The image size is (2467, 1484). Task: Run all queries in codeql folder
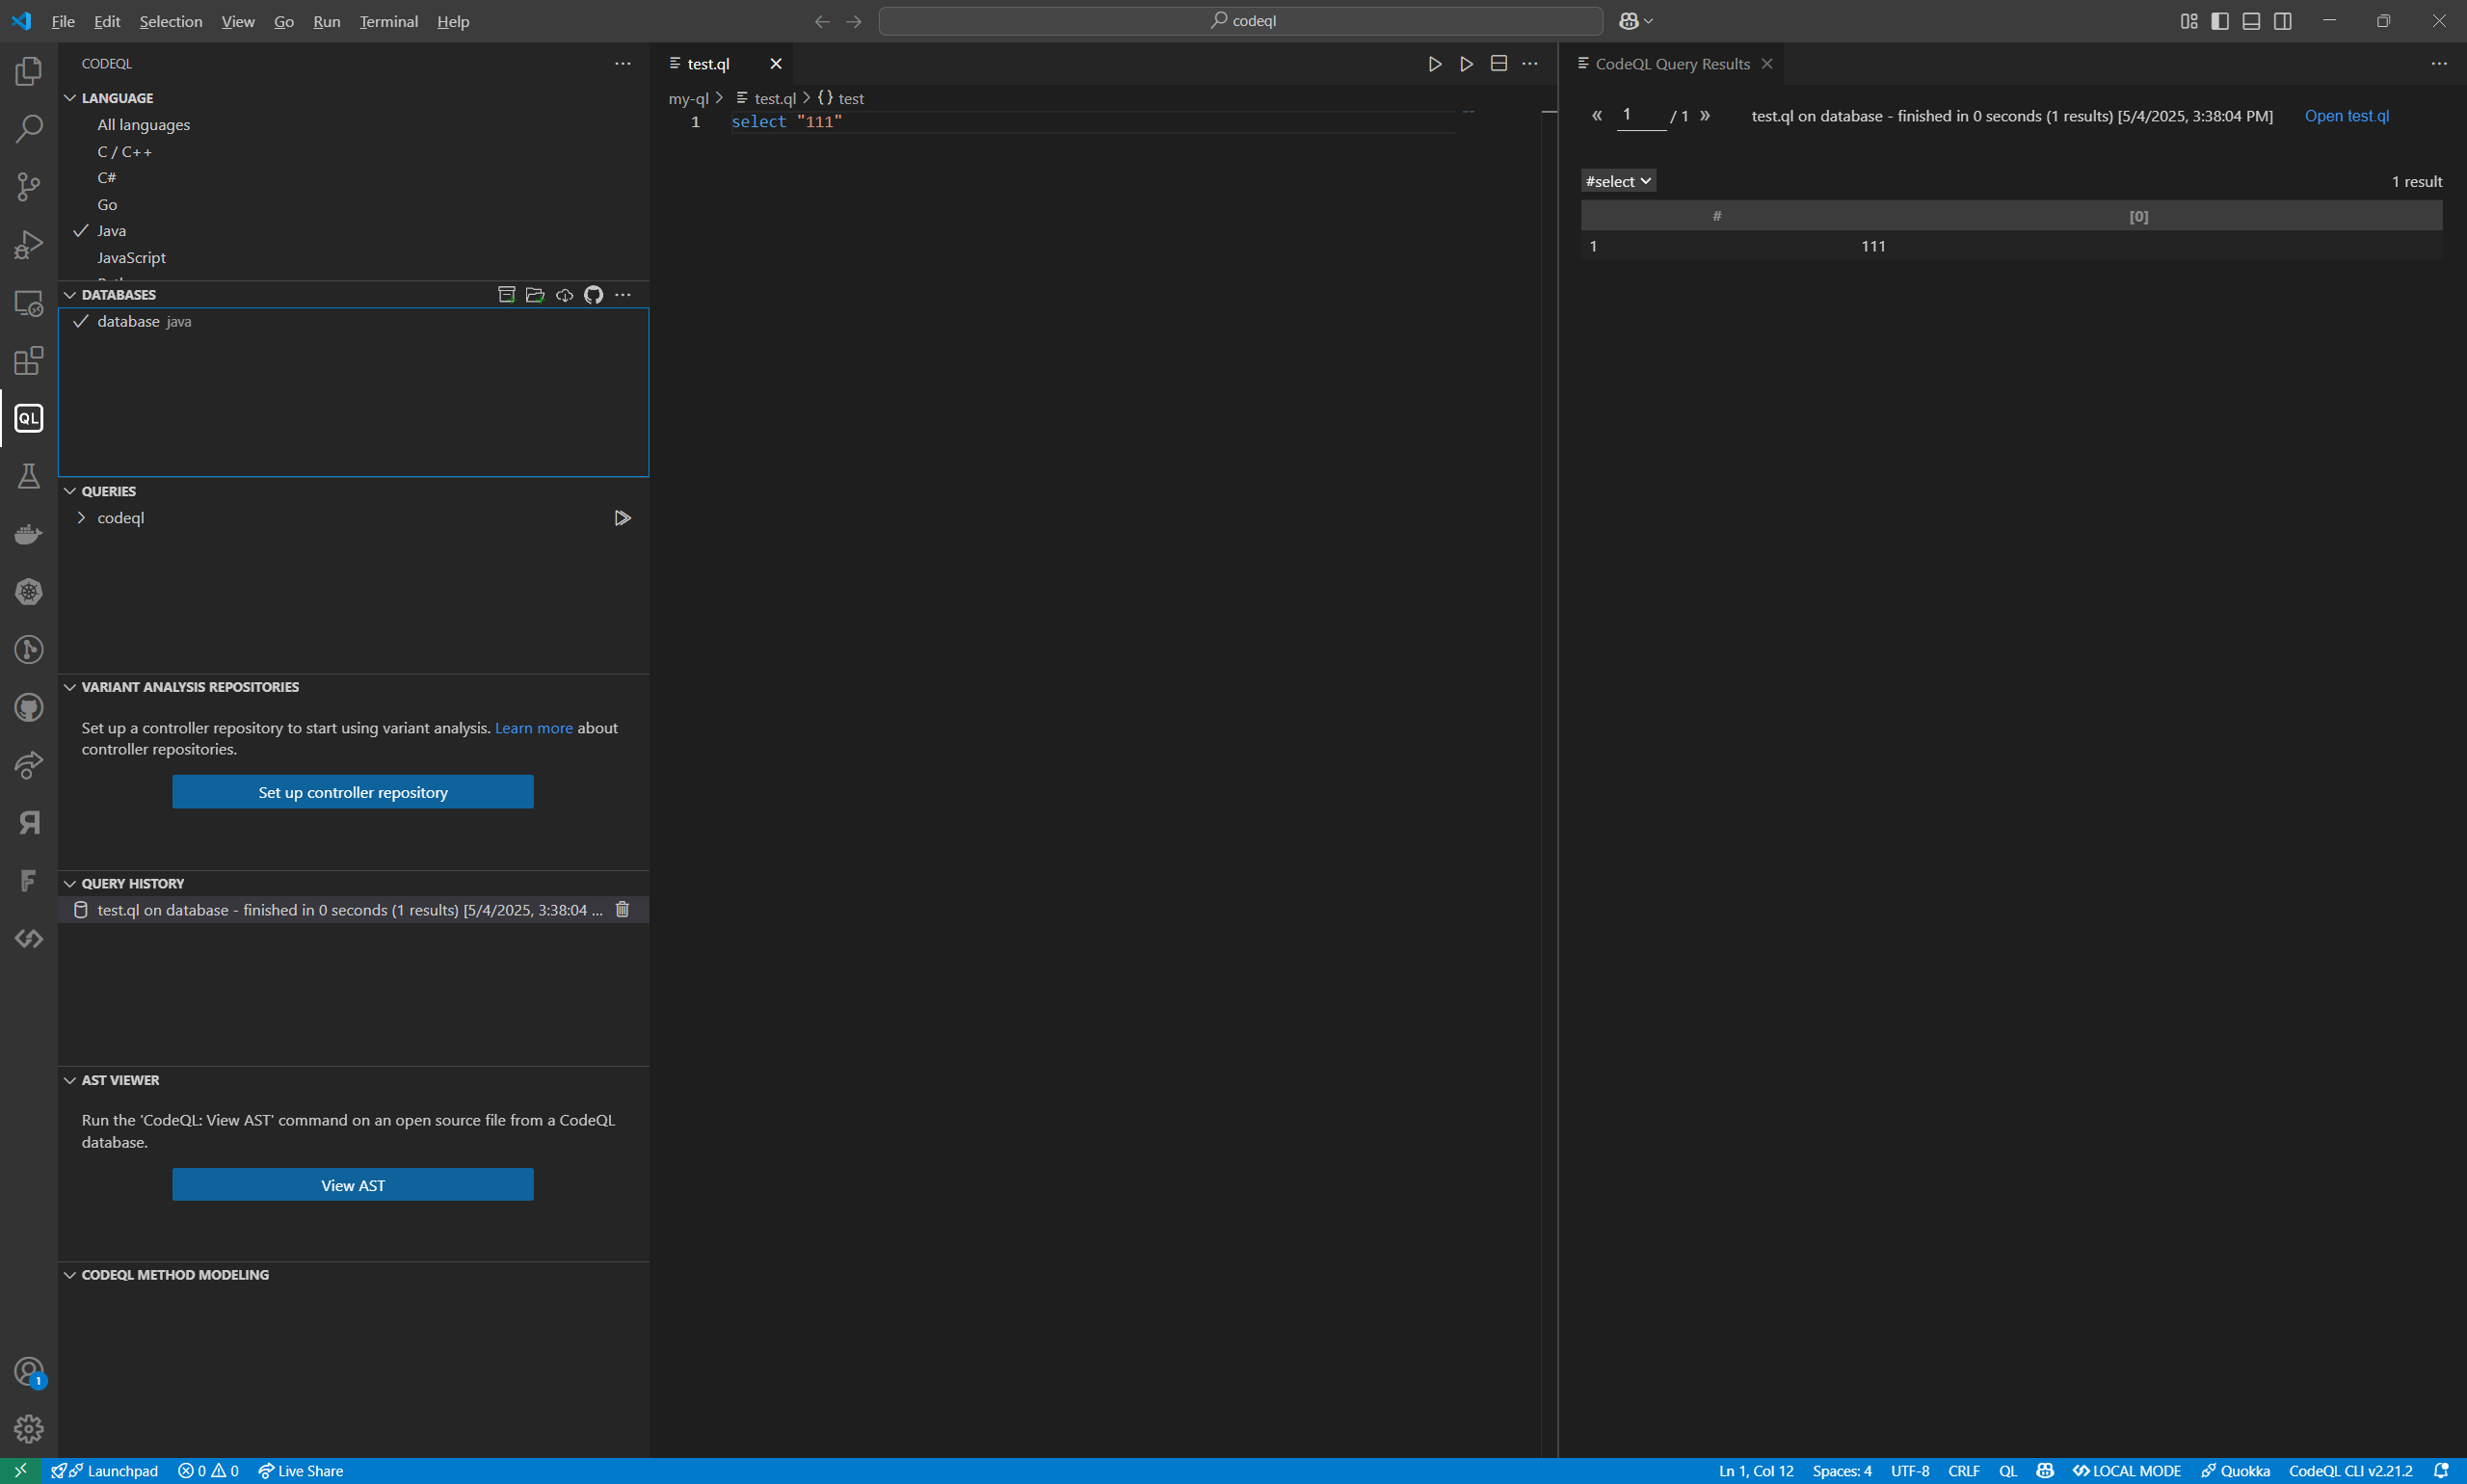(x=622, y=518)
